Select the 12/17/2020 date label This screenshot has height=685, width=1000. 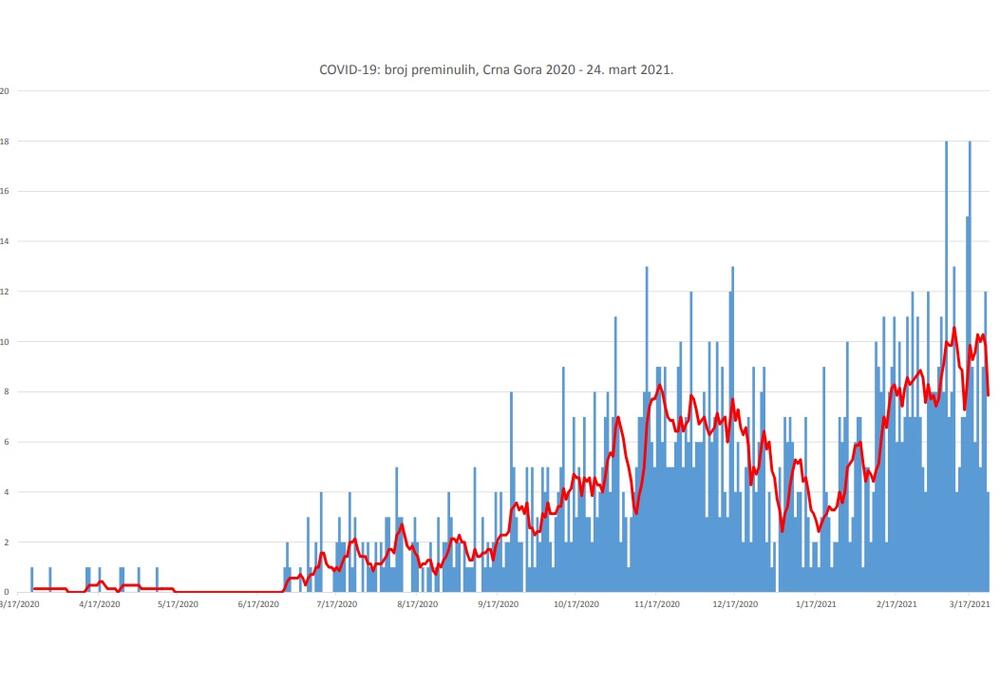(x=736, y=604)
